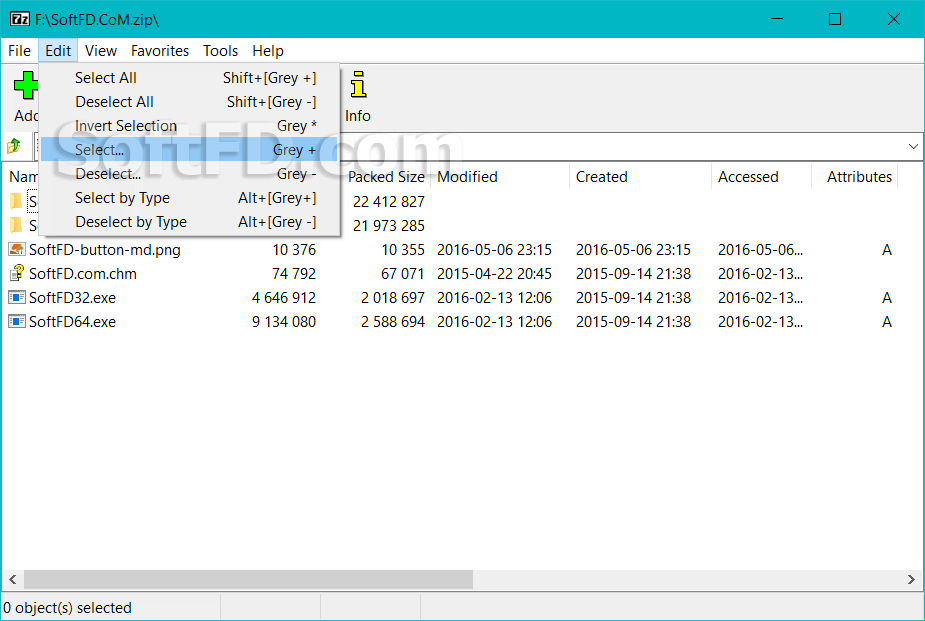This screenshot has width=925, height=621.
Task: Select the SoftFD-button-md.png file name
Action: click(x=104, y=250)
